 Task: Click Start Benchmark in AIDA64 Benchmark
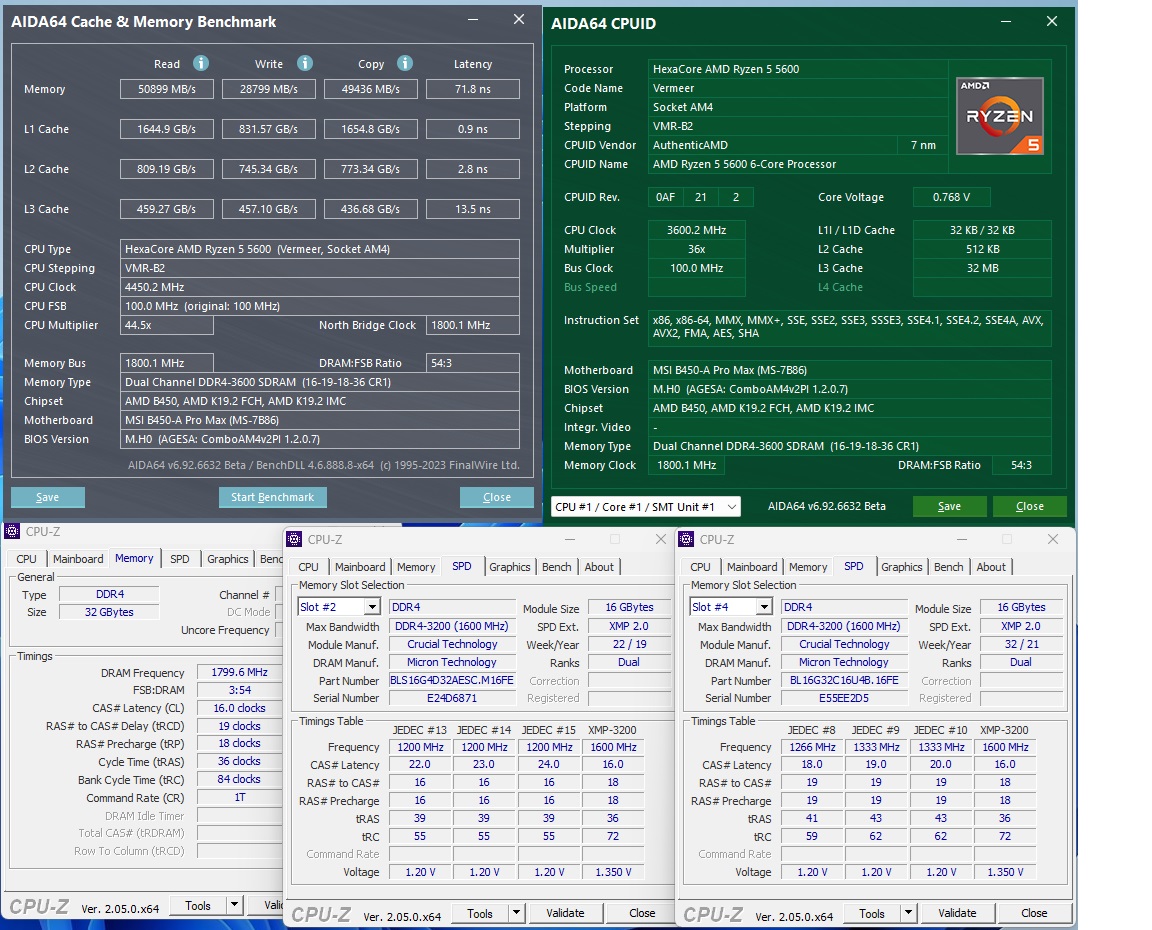coord(273,497)
